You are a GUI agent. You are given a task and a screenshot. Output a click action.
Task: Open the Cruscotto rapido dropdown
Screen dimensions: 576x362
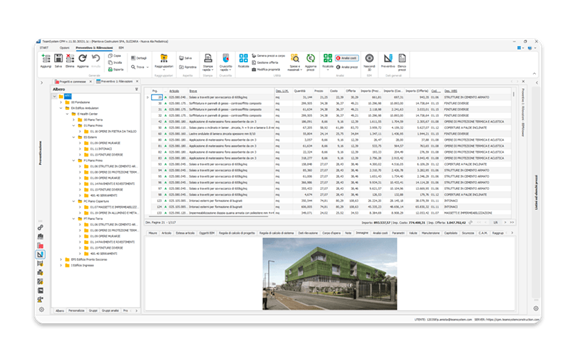click(226, 62)
